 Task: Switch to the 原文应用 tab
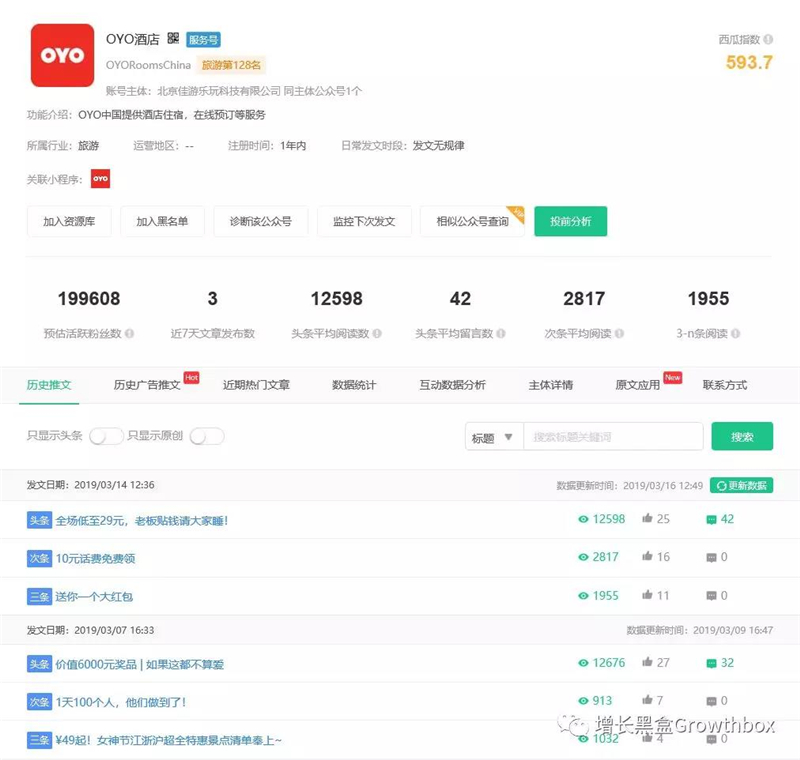click(638, 385)
